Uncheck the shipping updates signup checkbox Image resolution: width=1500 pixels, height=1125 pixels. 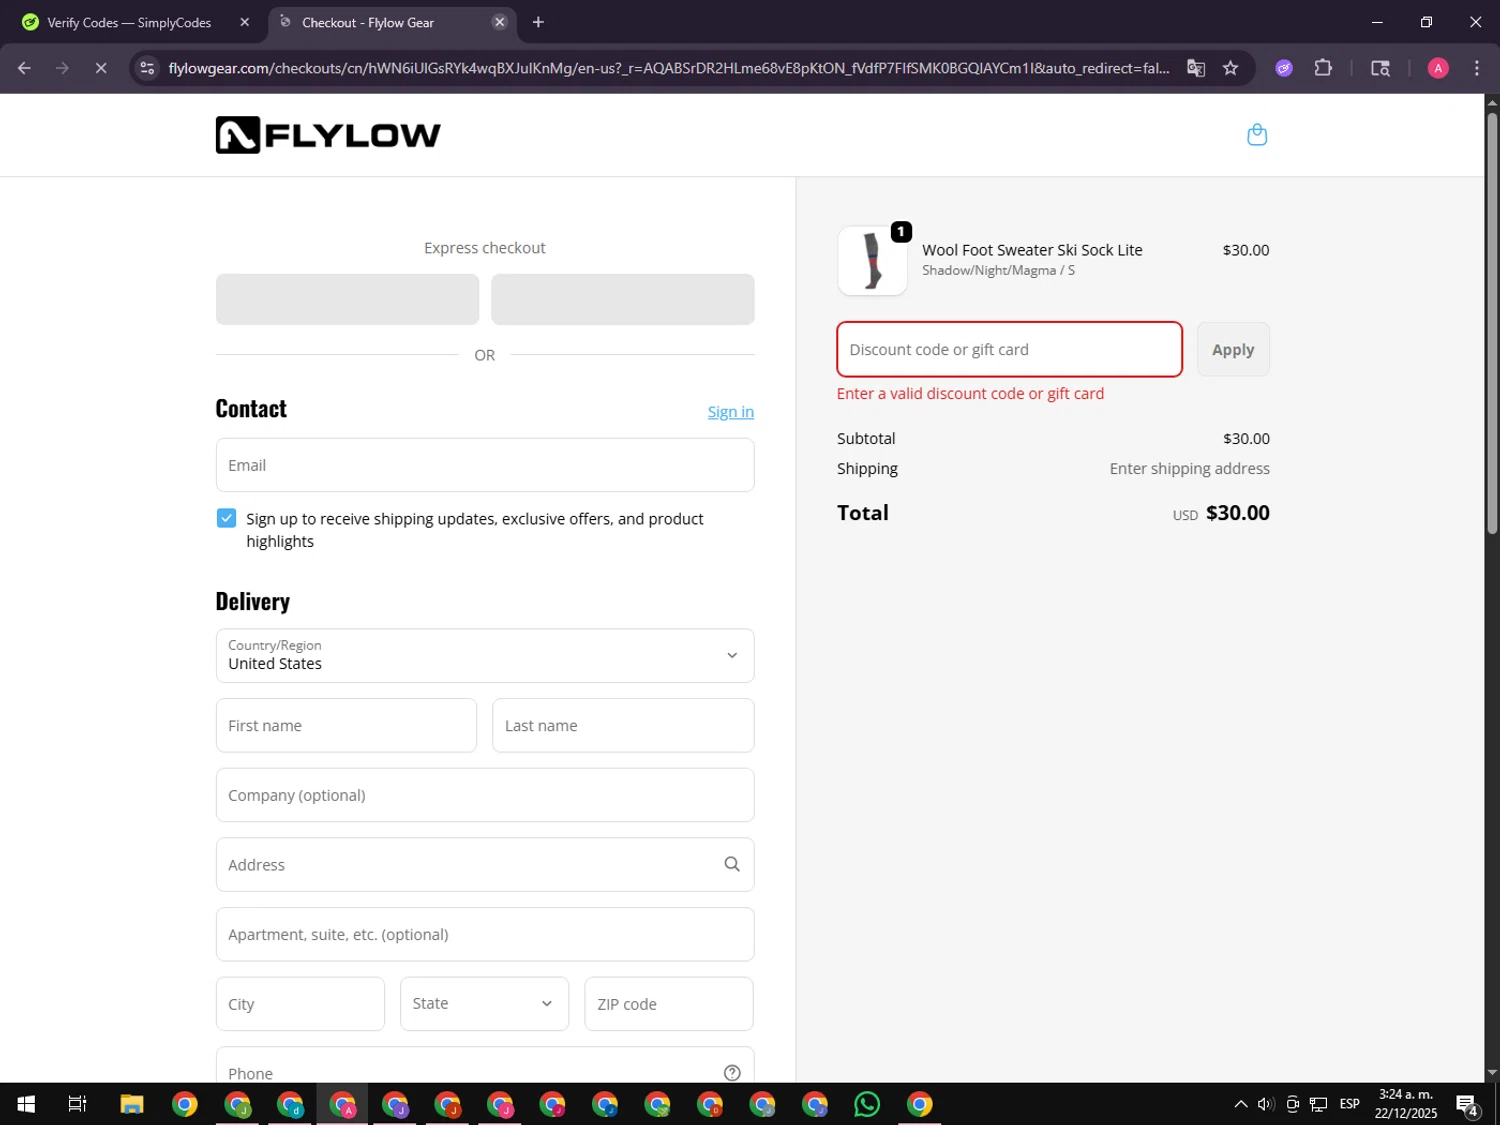coord(226,518)
